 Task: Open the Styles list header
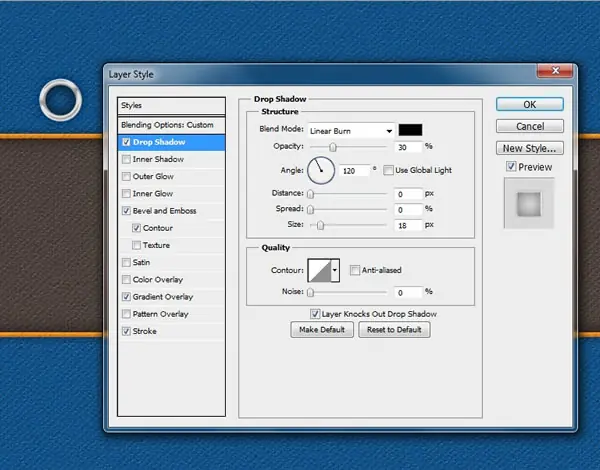[x=171, y=106]
